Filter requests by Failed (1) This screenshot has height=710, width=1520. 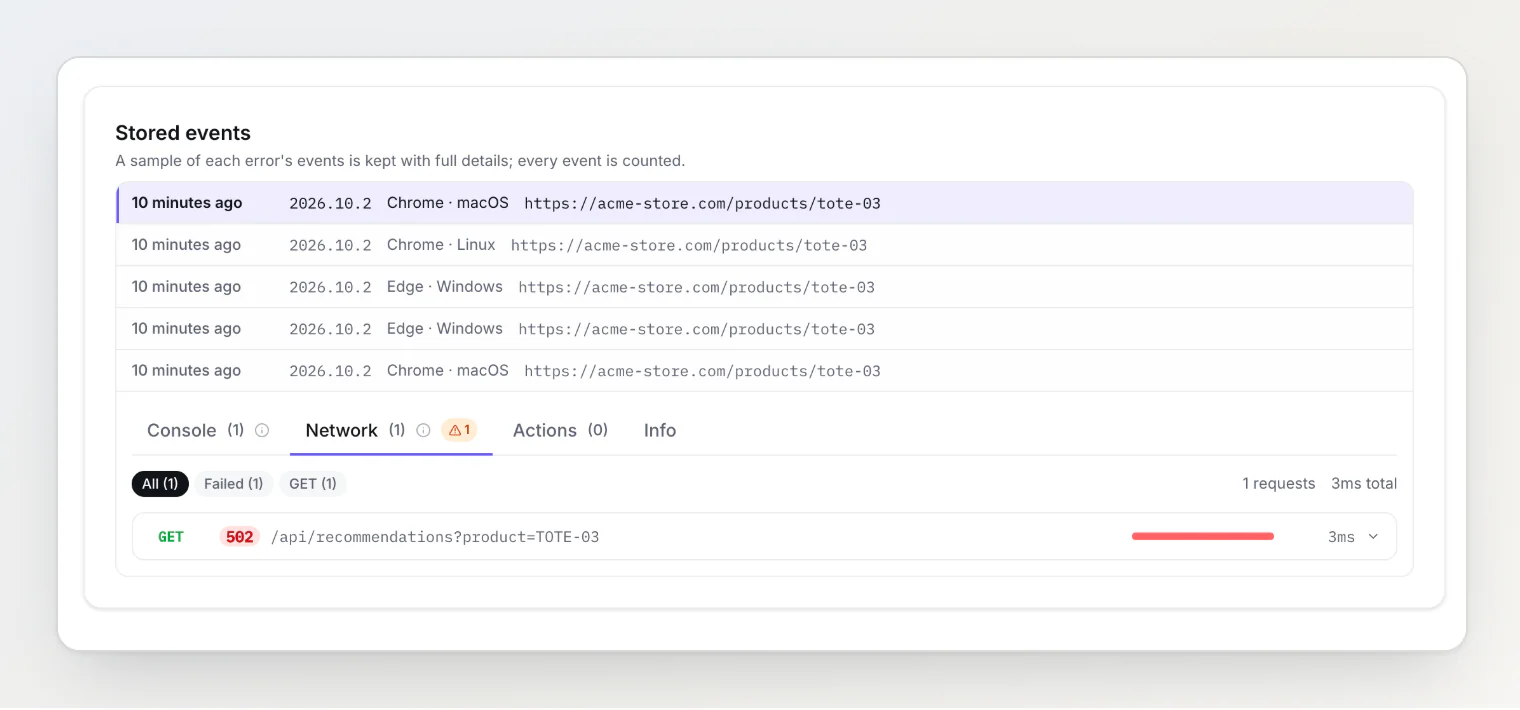233,484
